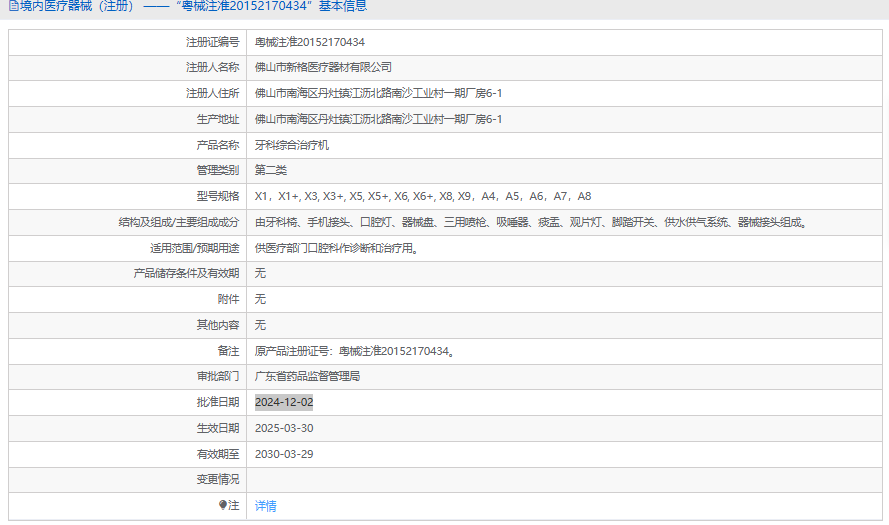Click the 无 value for 产品储存条件及有效期

260,273
